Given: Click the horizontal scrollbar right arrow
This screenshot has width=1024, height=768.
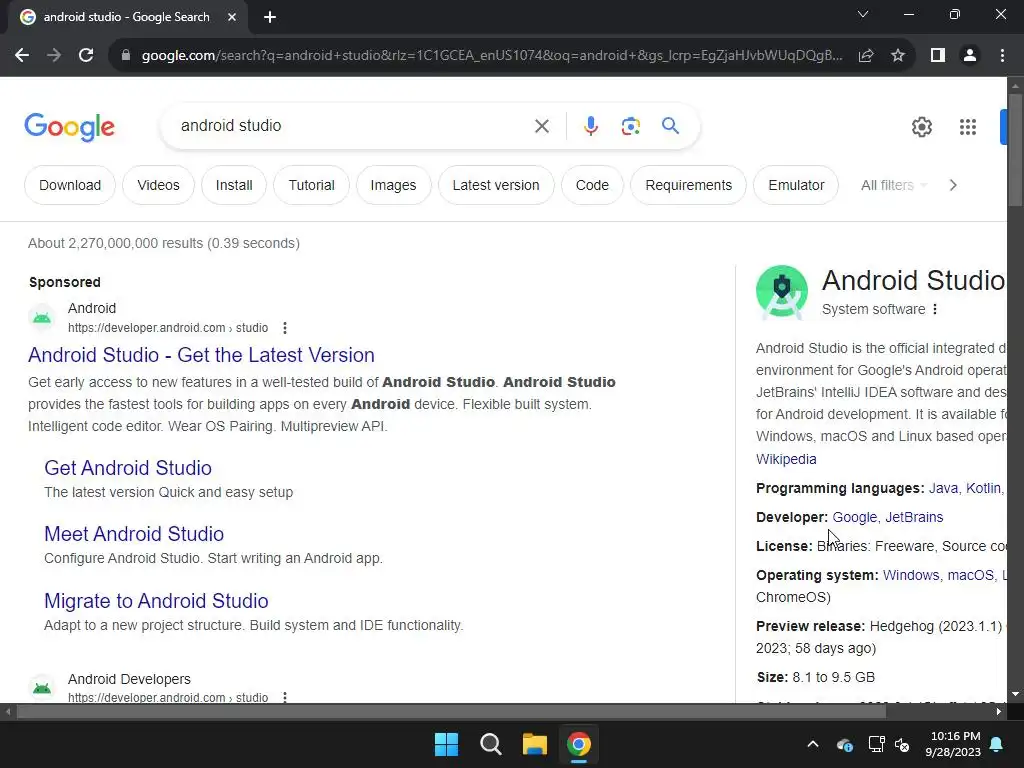Looking at the screenshot, I should coord(999,711).
